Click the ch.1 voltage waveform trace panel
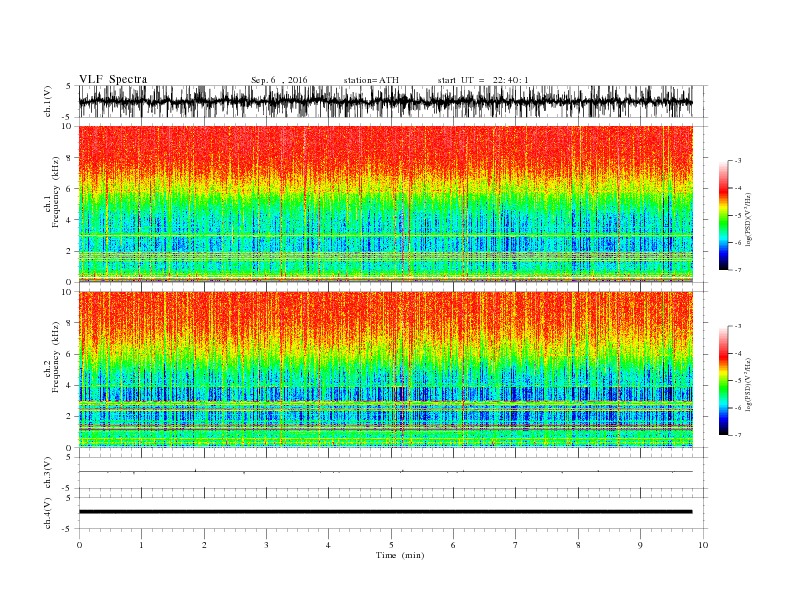This screenshot has height=612, width=792. point(393,101)
